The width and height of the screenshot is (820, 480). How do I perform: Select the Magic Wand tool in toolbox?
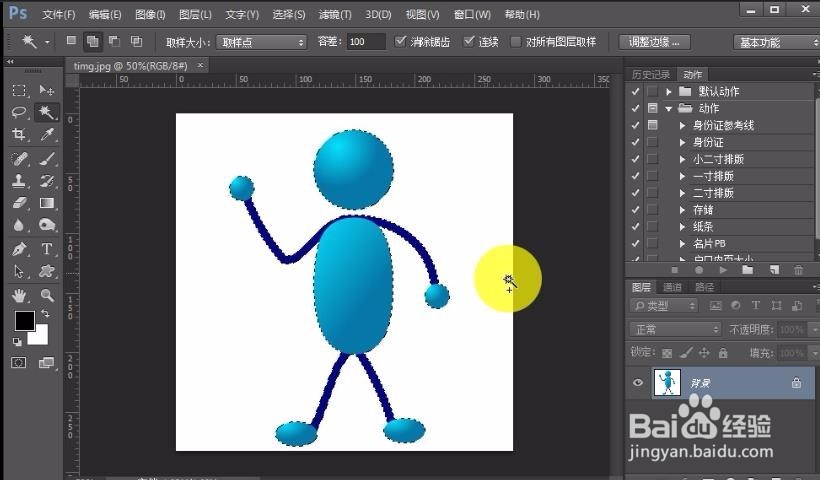(47, 112)
